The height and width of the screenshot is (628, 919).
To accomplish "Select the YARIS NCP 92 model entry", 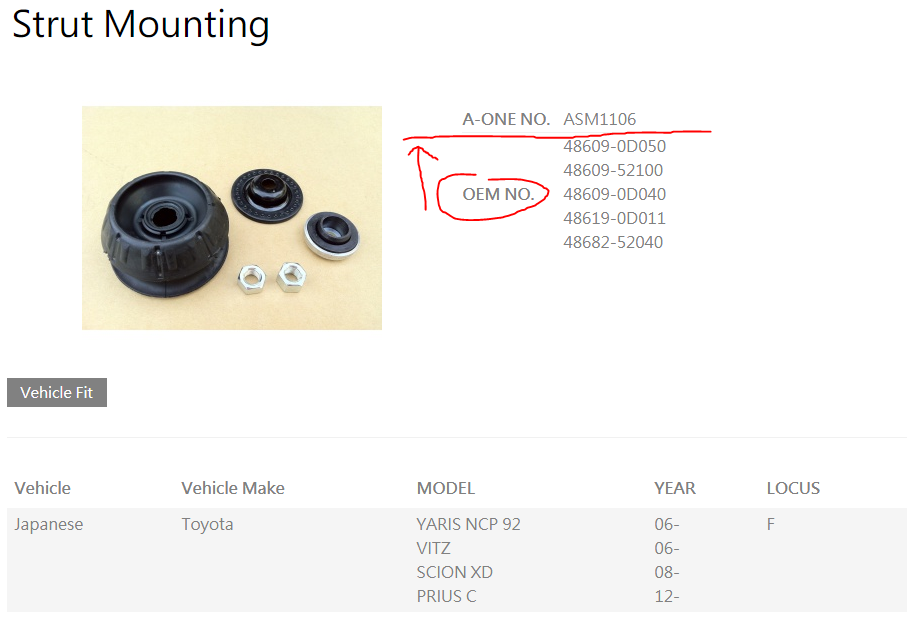I will (469, 524).
